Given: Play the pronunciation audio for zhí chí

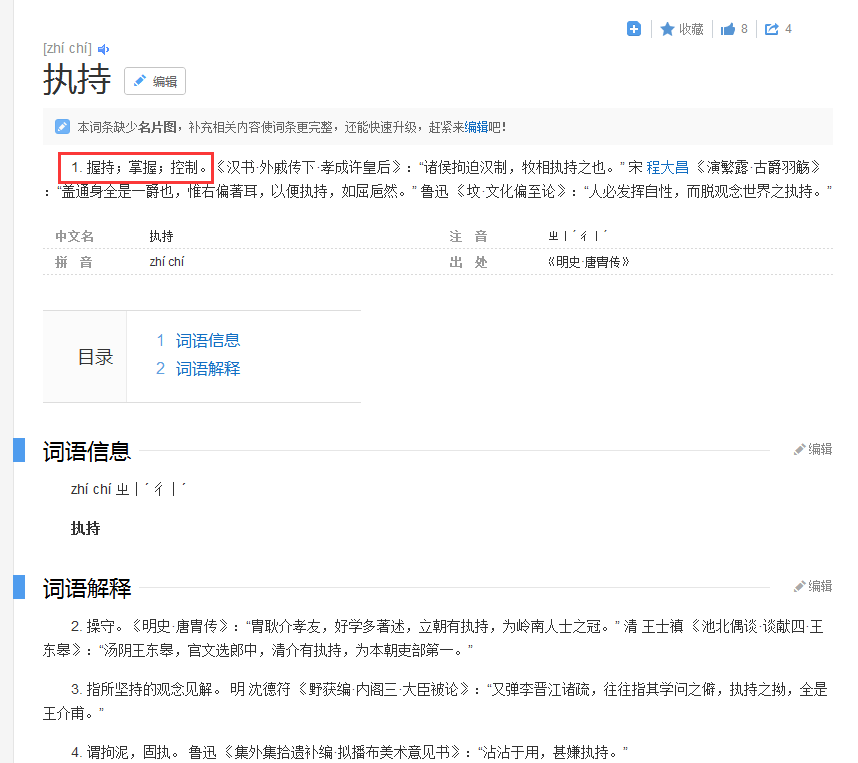Looking at the screenshot, I should point(104,47).
